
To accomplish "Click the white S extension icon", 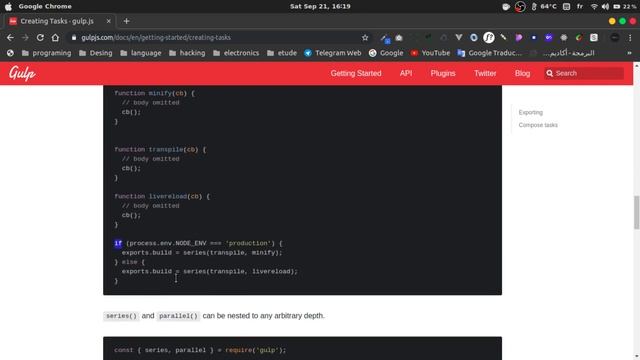I will 594,38.
